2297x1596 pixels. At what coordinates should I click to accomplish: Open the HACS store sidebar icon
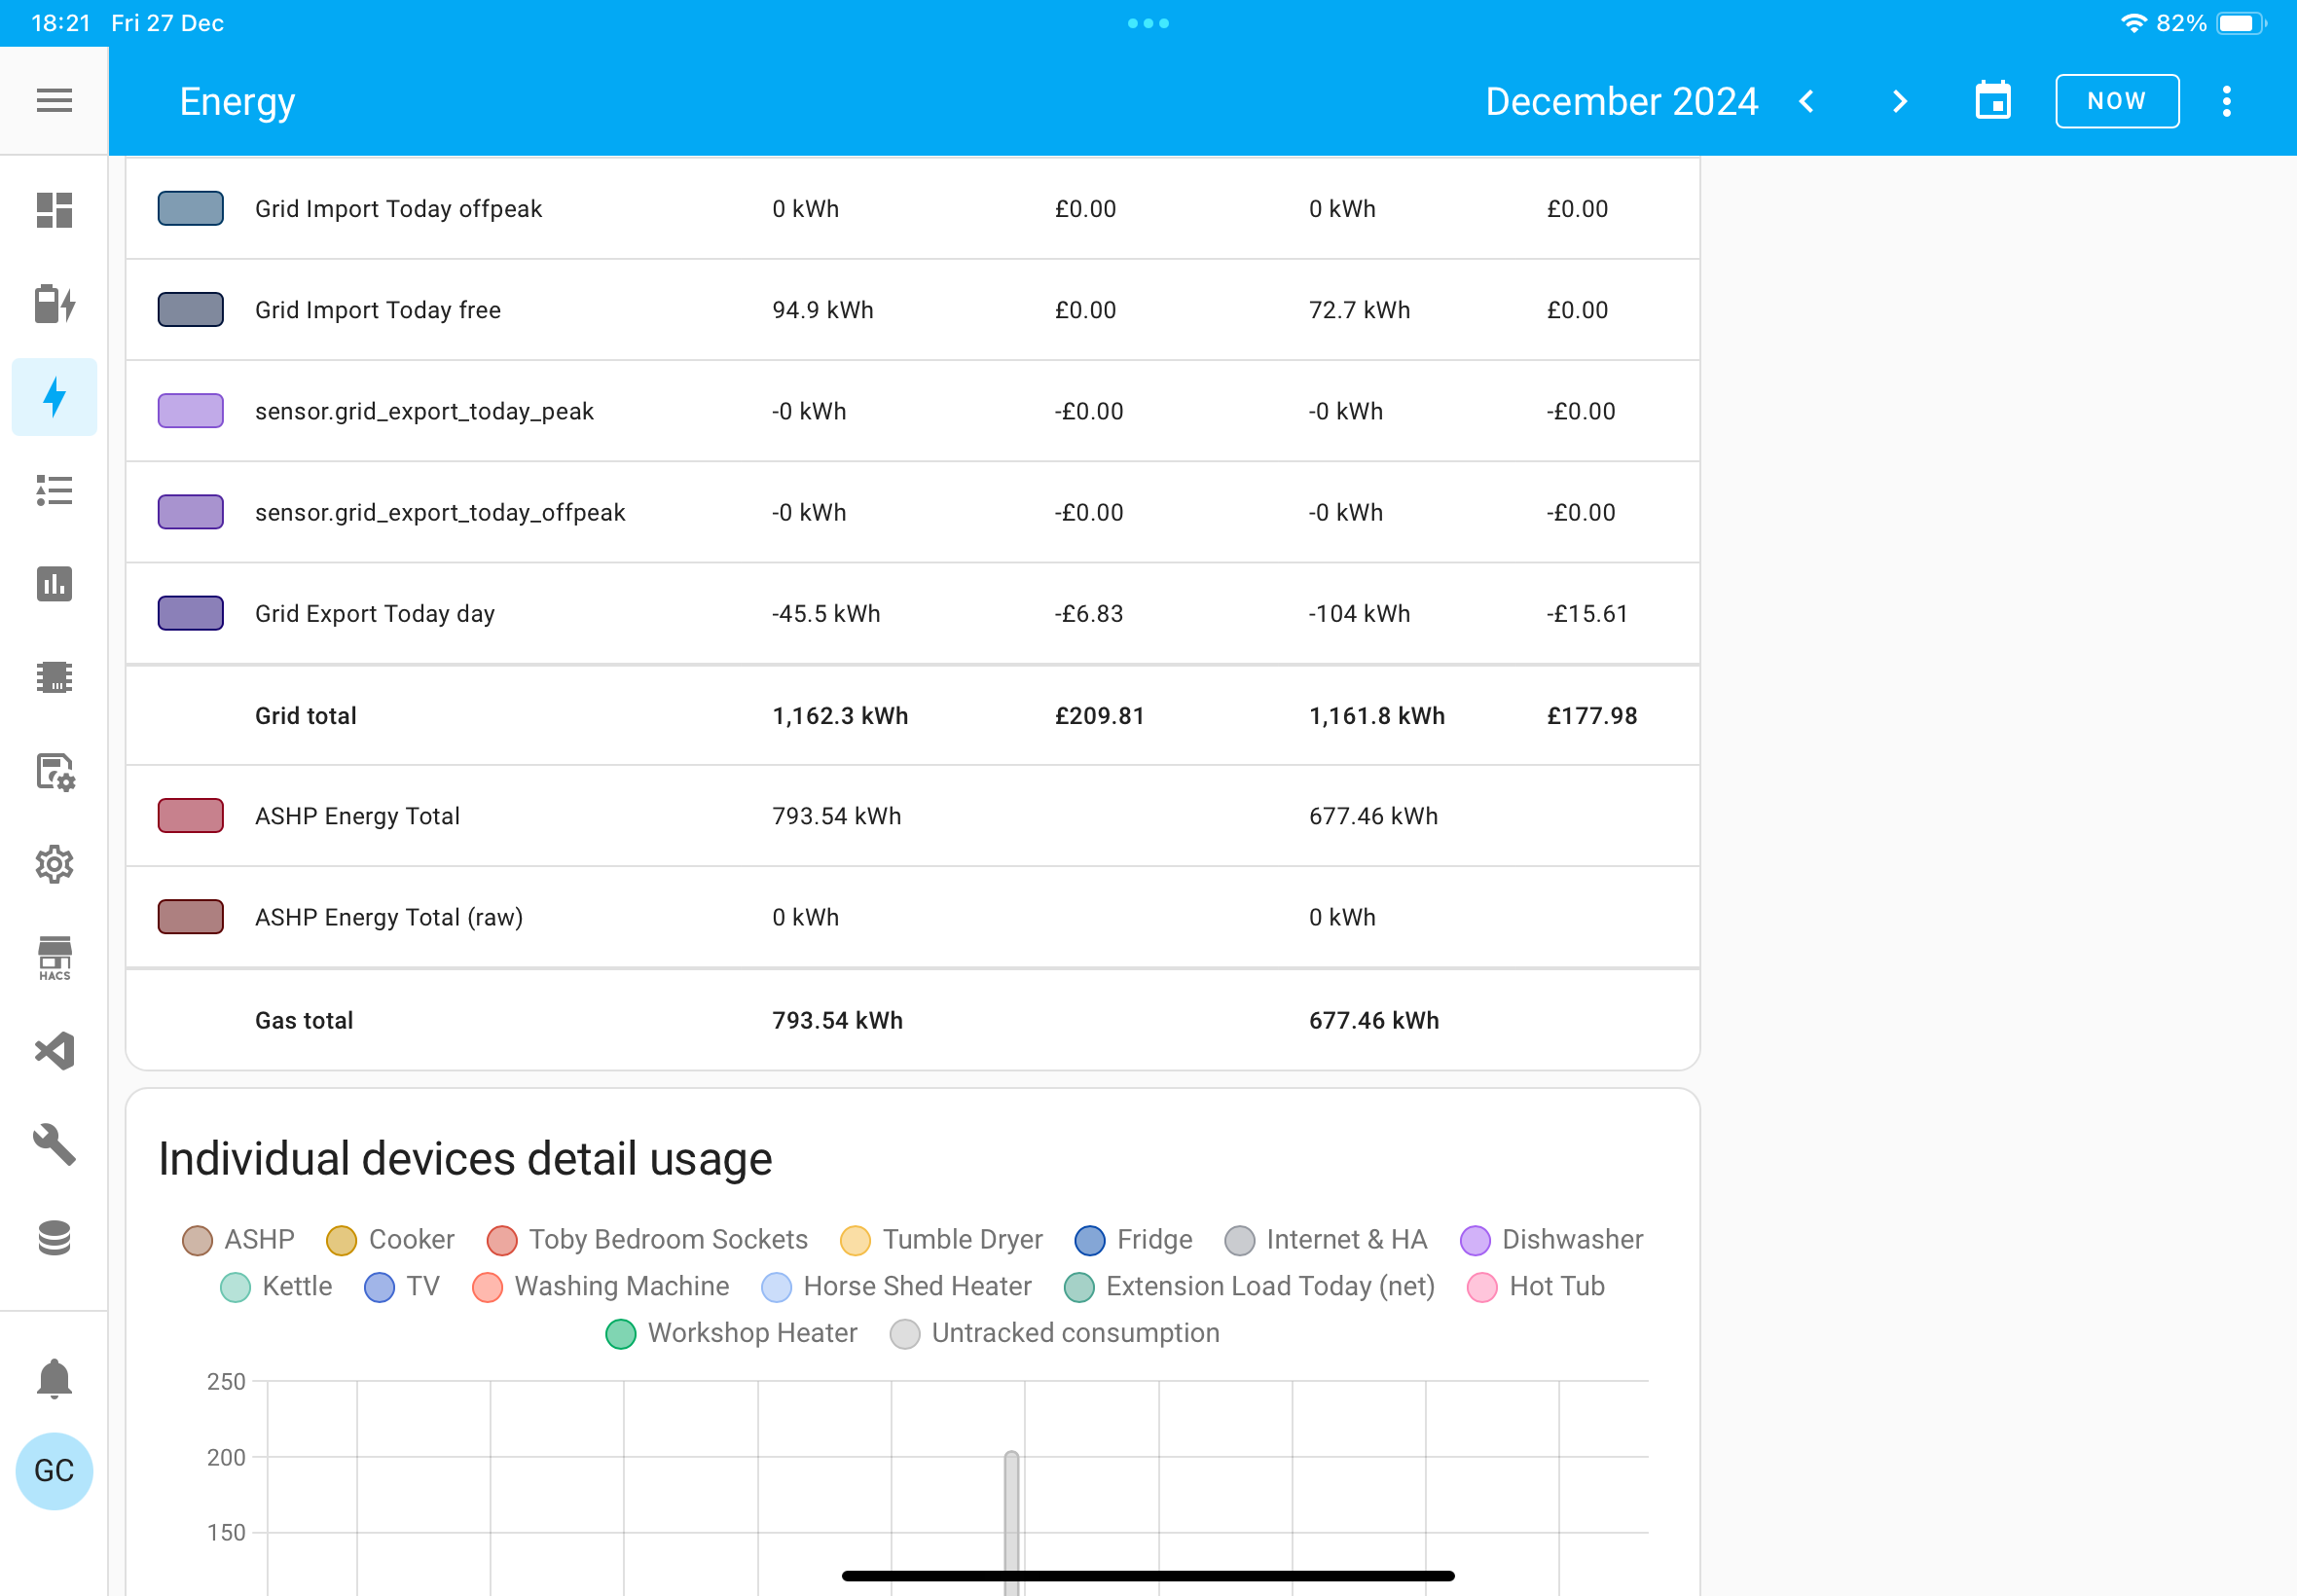coord(54,959)
